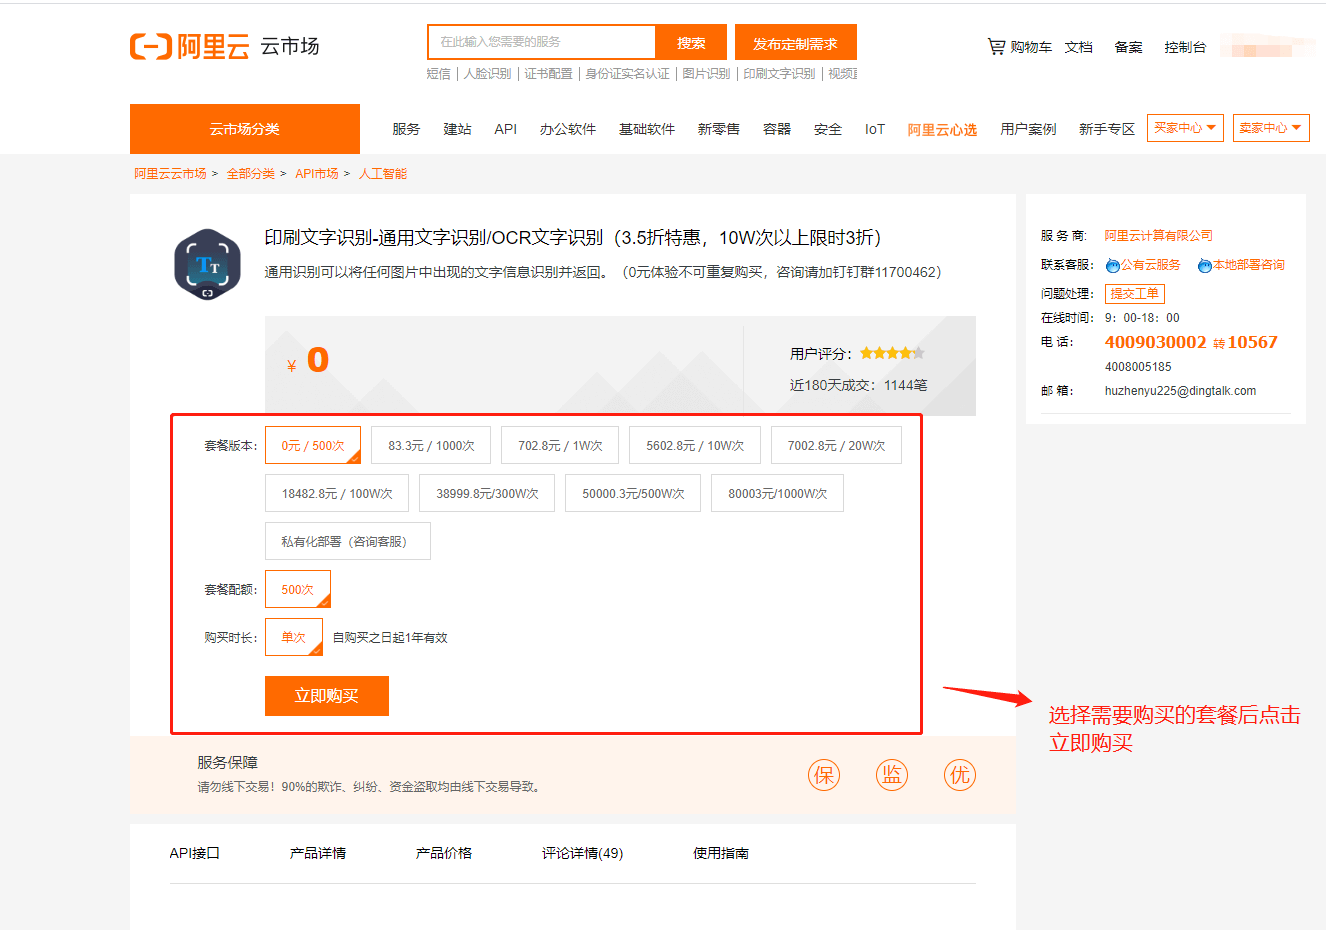
Task: Select the 50000.3元/500W次 package
Action: click(x=633, y=493)
